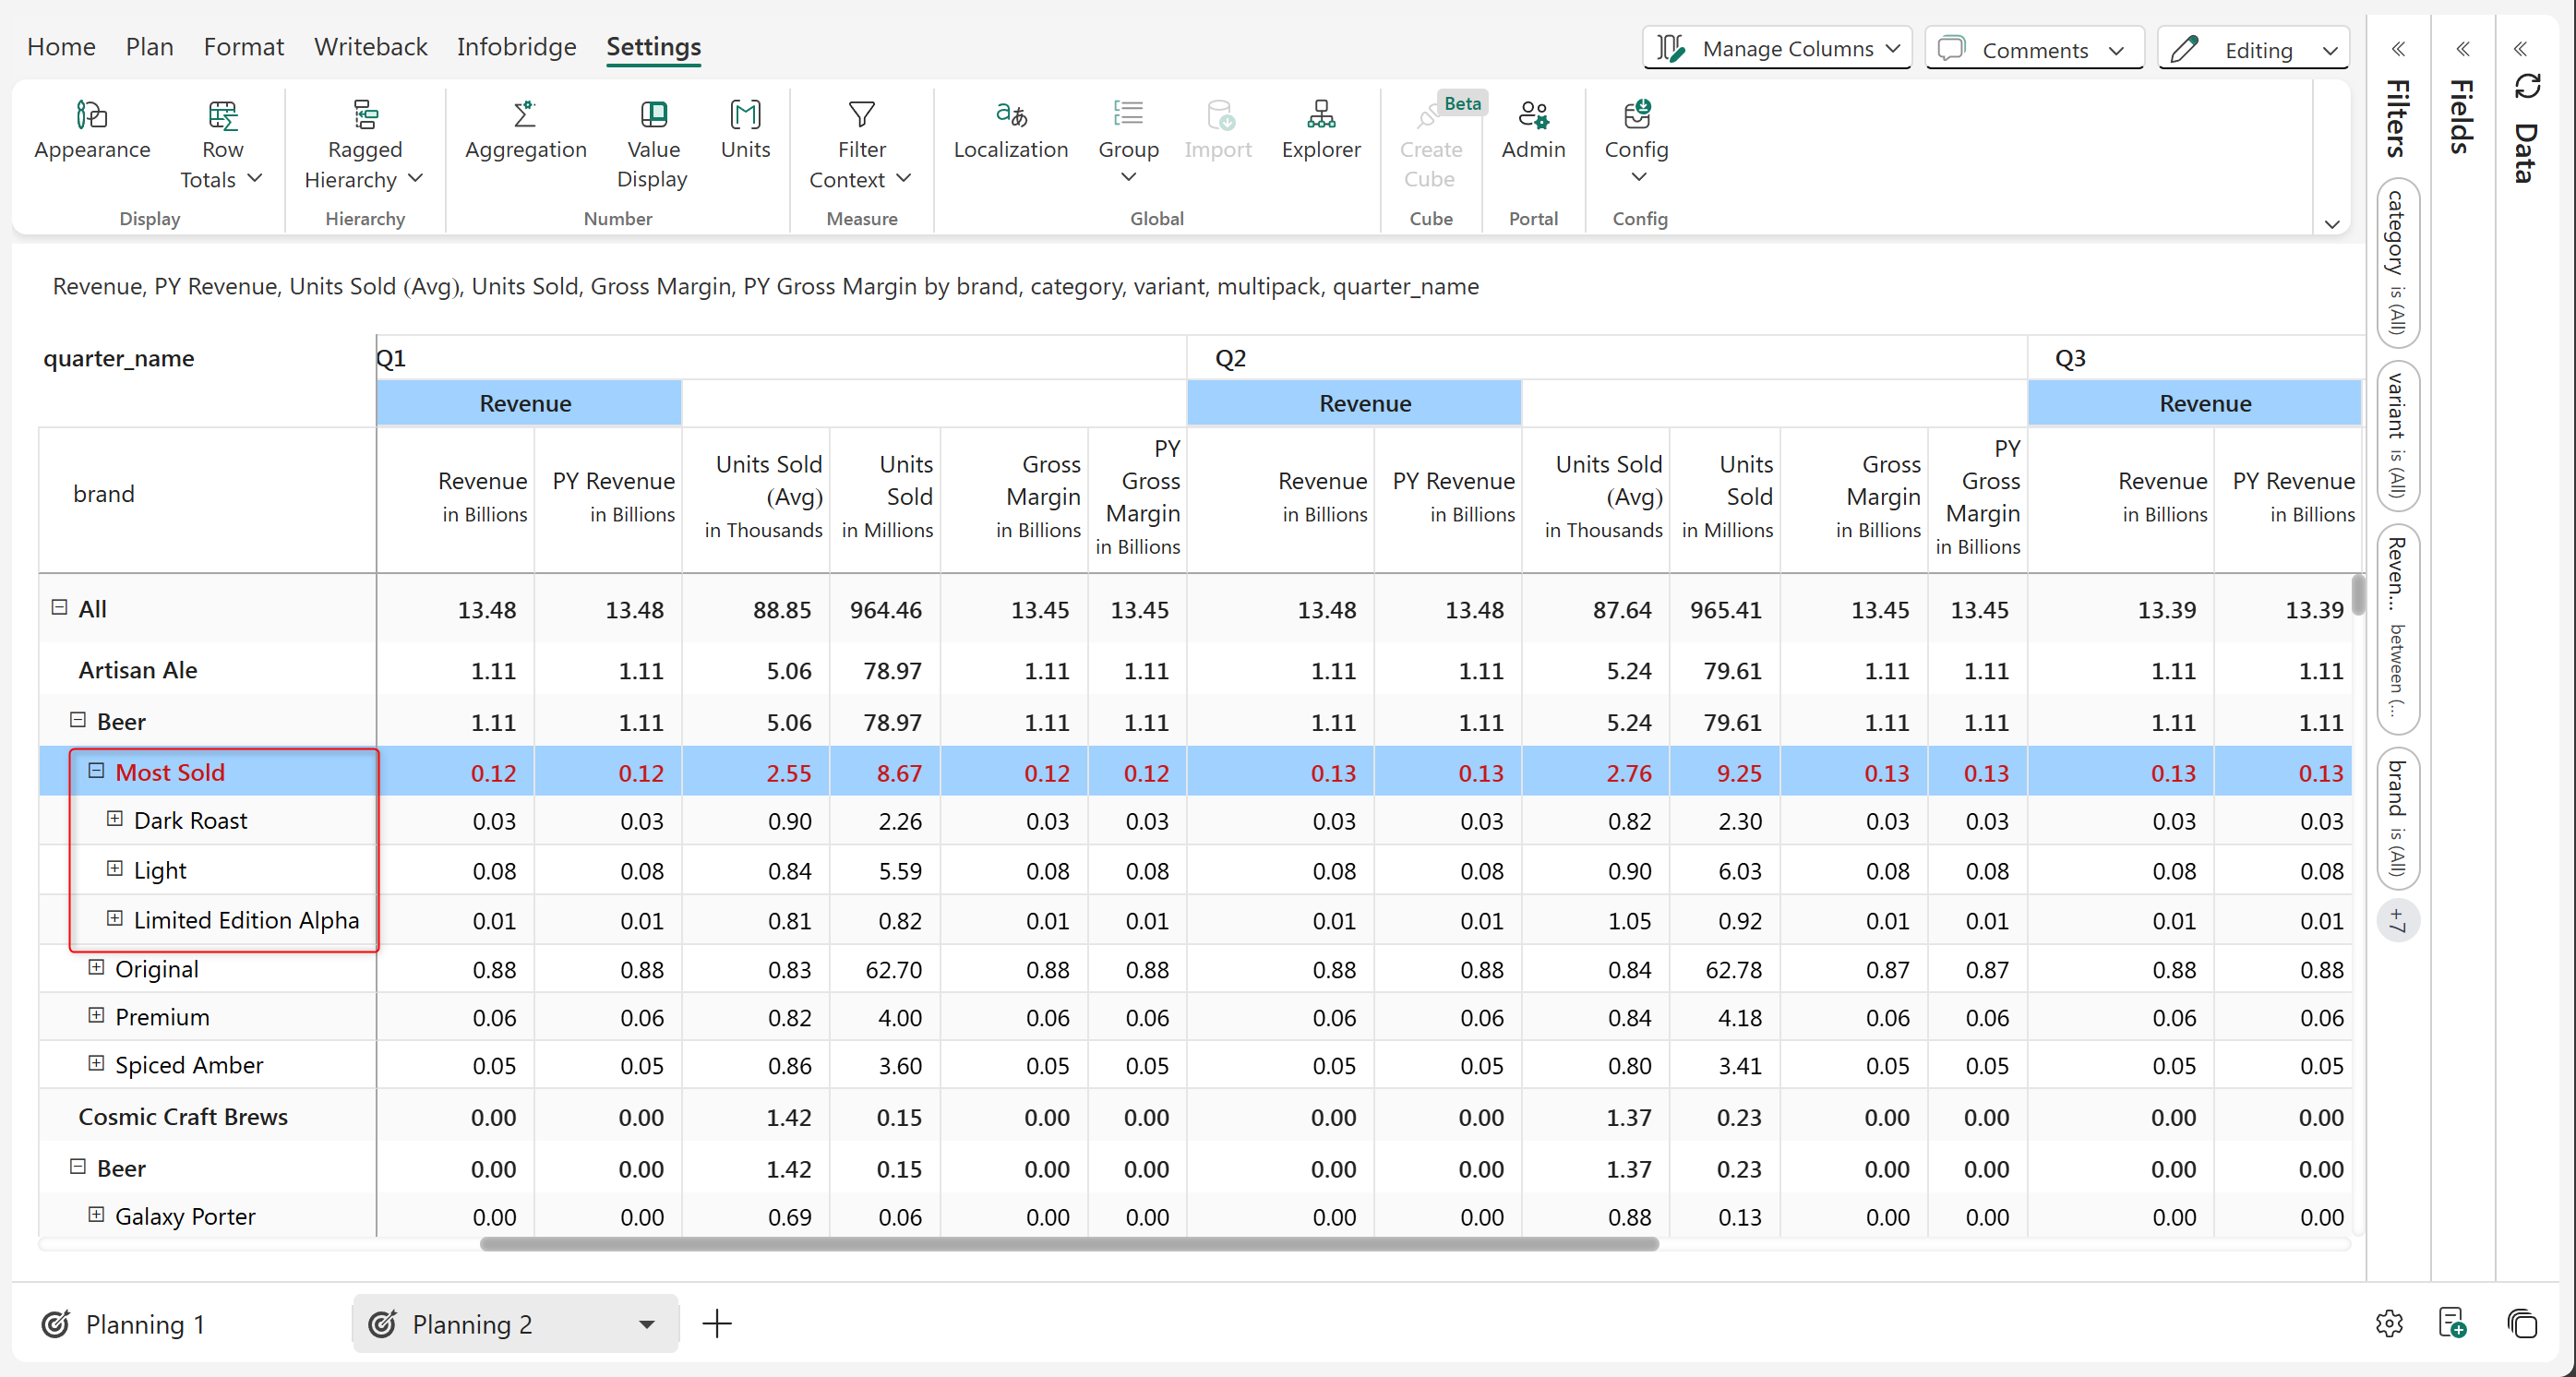The image size is (2576, 1377).
Task: Collapse the All brand row
Action: pos(59,607)
